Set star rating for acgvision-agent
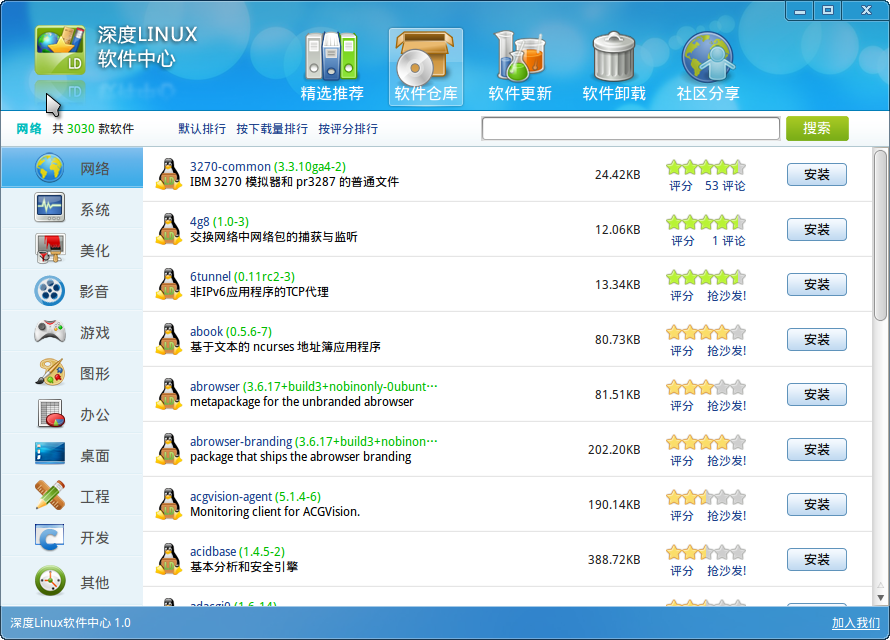 [706, 498]
